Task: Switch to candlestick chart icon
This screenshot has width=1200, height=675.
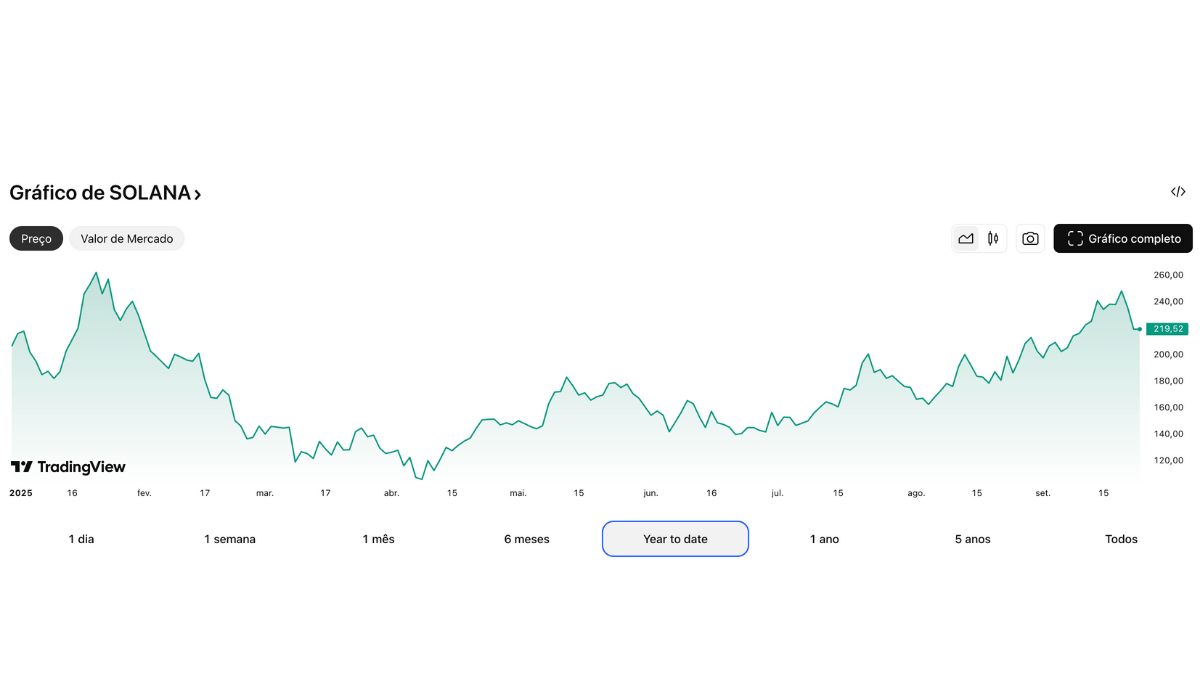Action: click(993, 238)
